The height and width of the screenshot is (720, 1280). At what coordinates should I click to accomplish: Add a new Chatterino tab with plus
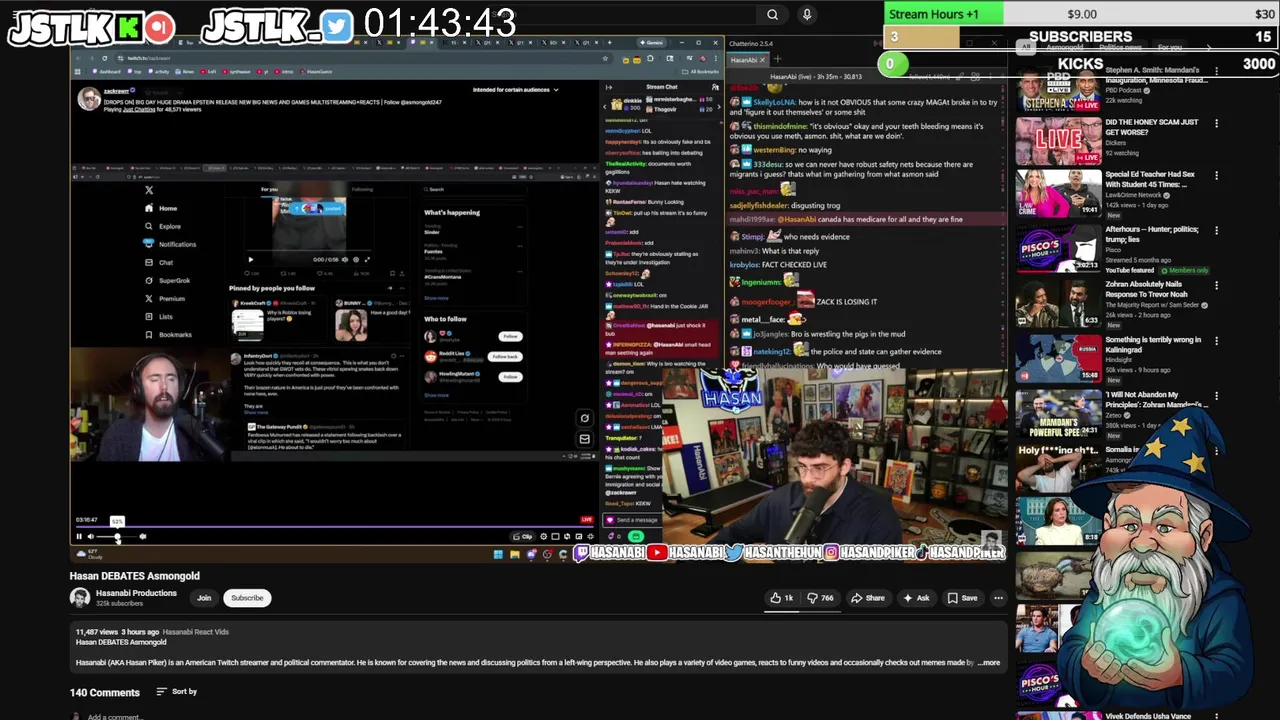(x=778, y=60)
